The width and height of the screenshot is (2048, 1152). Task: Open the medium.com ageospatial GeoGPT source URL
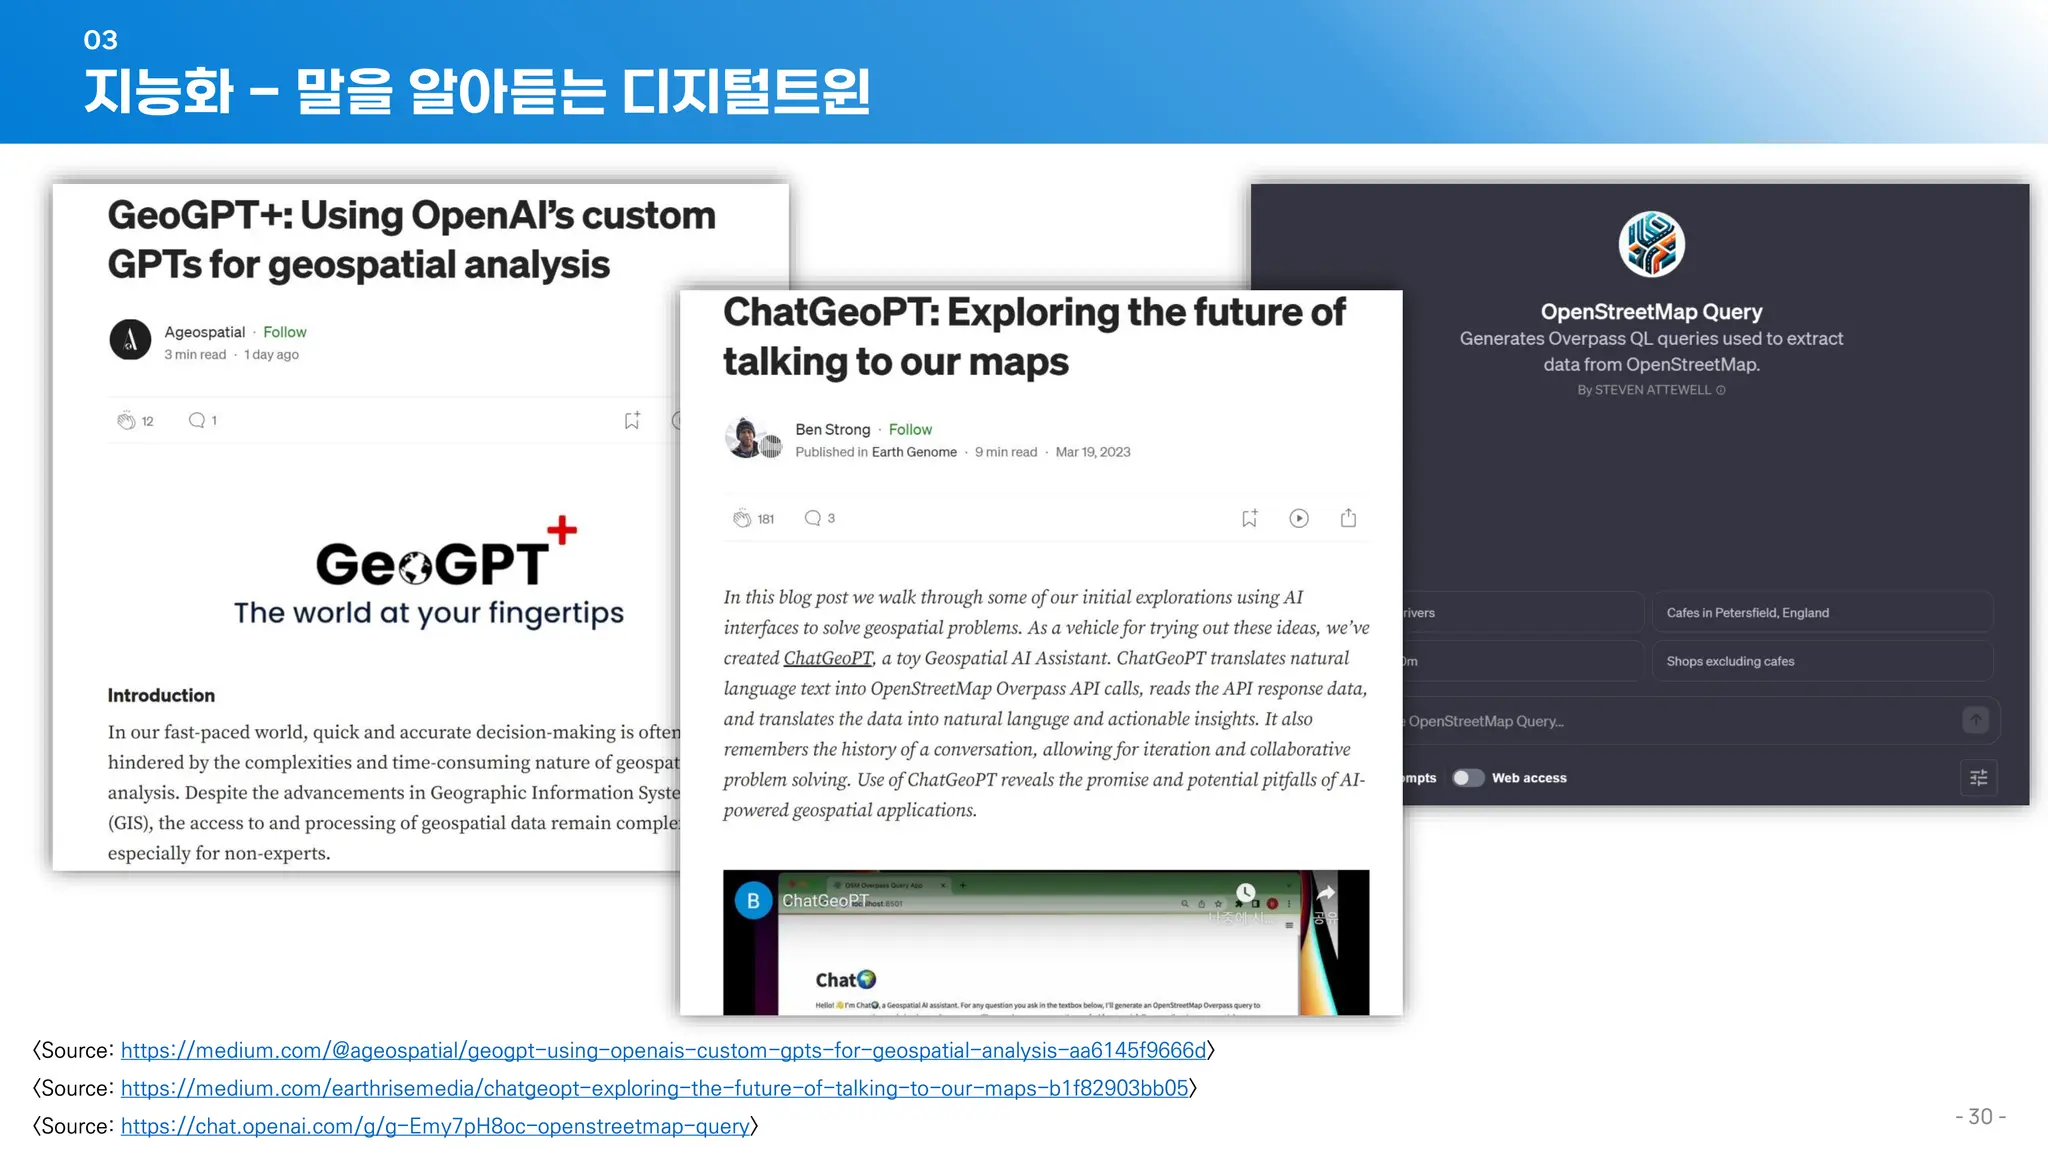(663, 1051)
